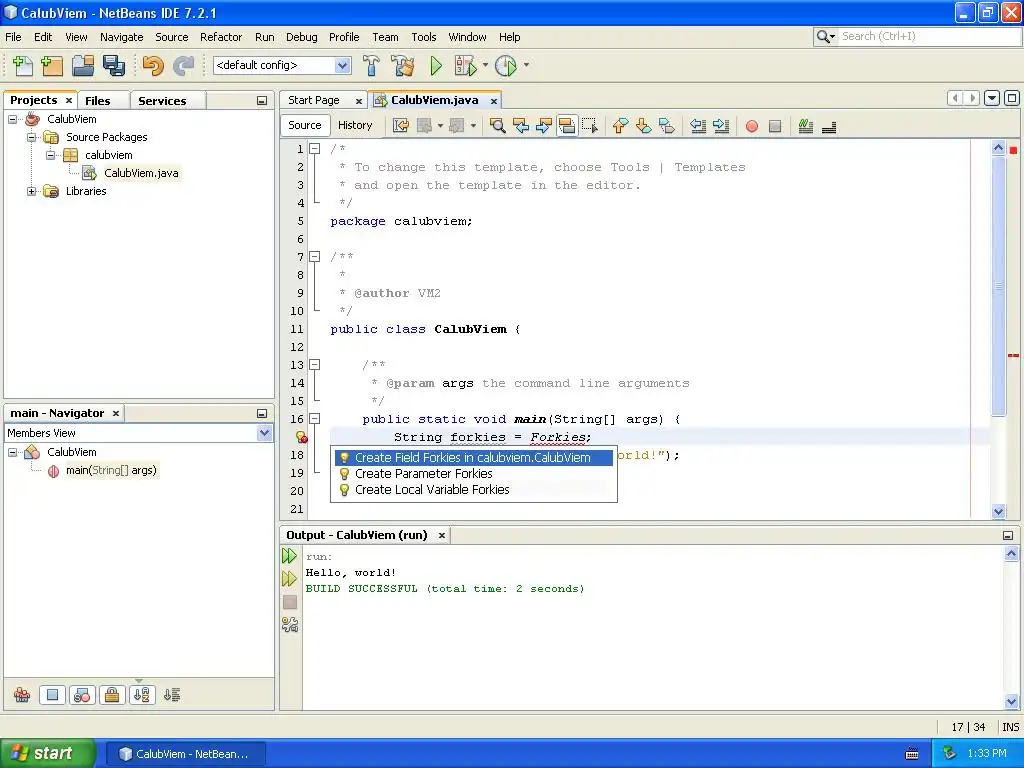Select Create Local Variable Forkies hint
The image size is (1024, 768).
click(476, 490)
